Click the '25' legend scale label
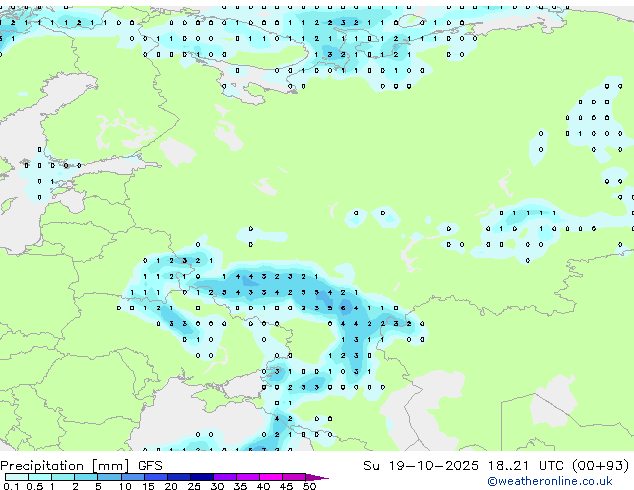 194,486
